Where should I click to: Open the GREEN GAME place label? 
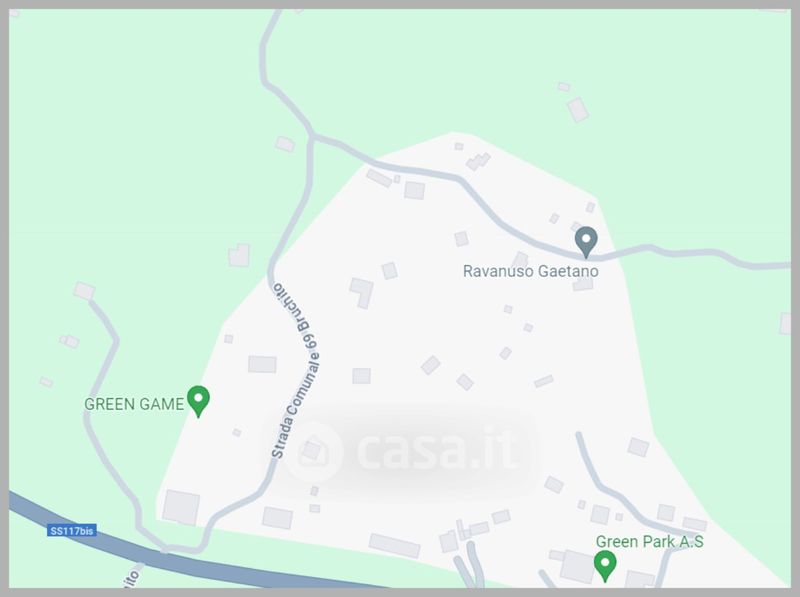click(x=134, y=404)
